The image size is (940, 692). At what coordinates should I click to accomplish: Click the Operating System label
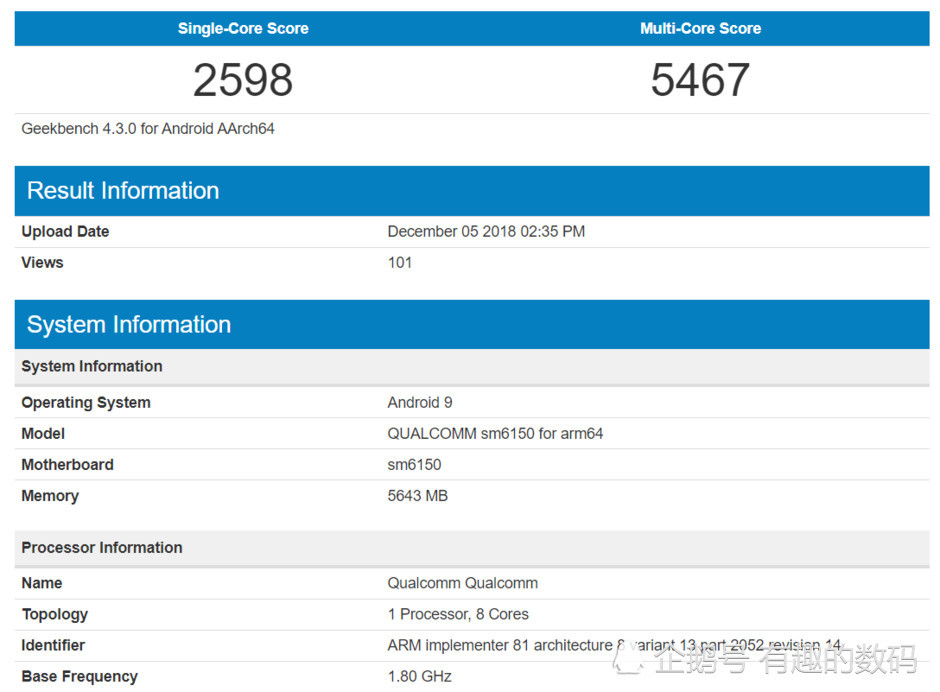[x=86, y=402]
